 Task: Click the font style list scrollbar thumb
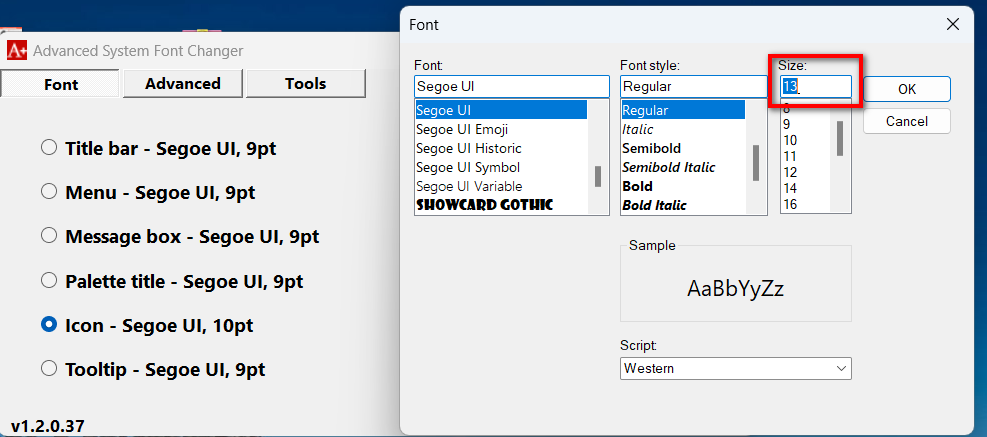pos(756,162)
